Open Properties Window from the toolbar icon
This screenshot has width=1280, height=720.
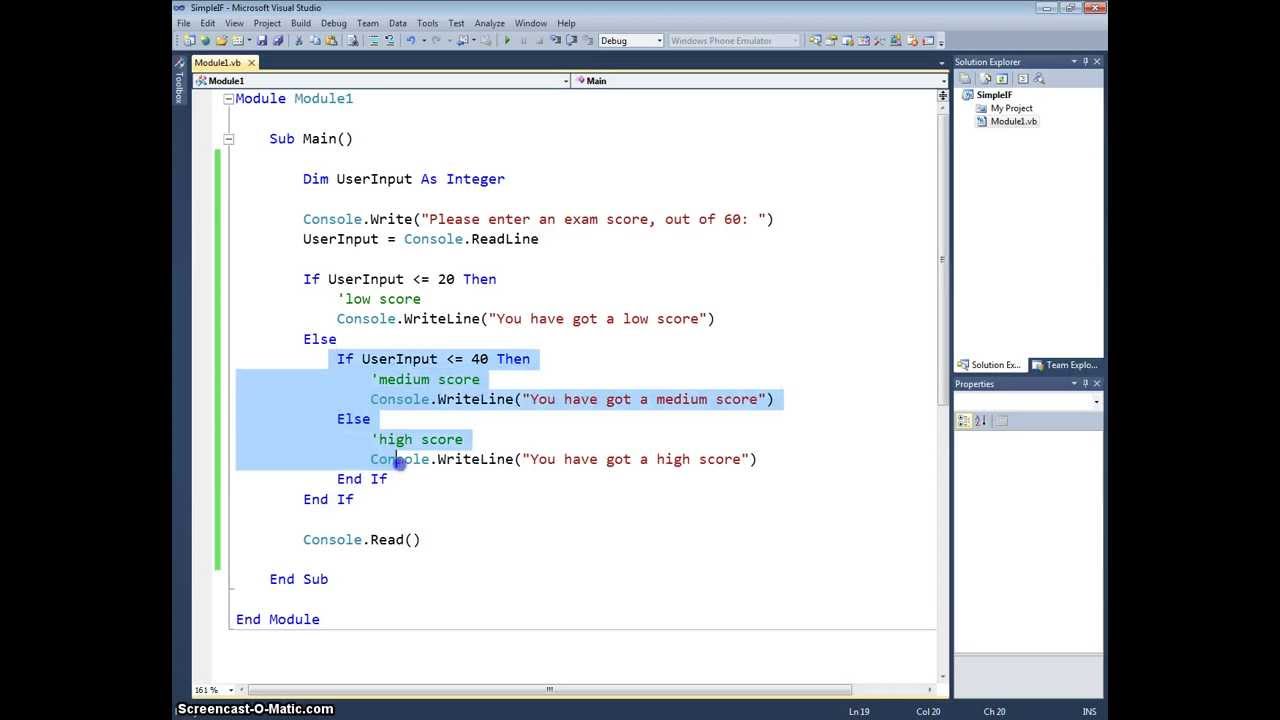(832, 41)
